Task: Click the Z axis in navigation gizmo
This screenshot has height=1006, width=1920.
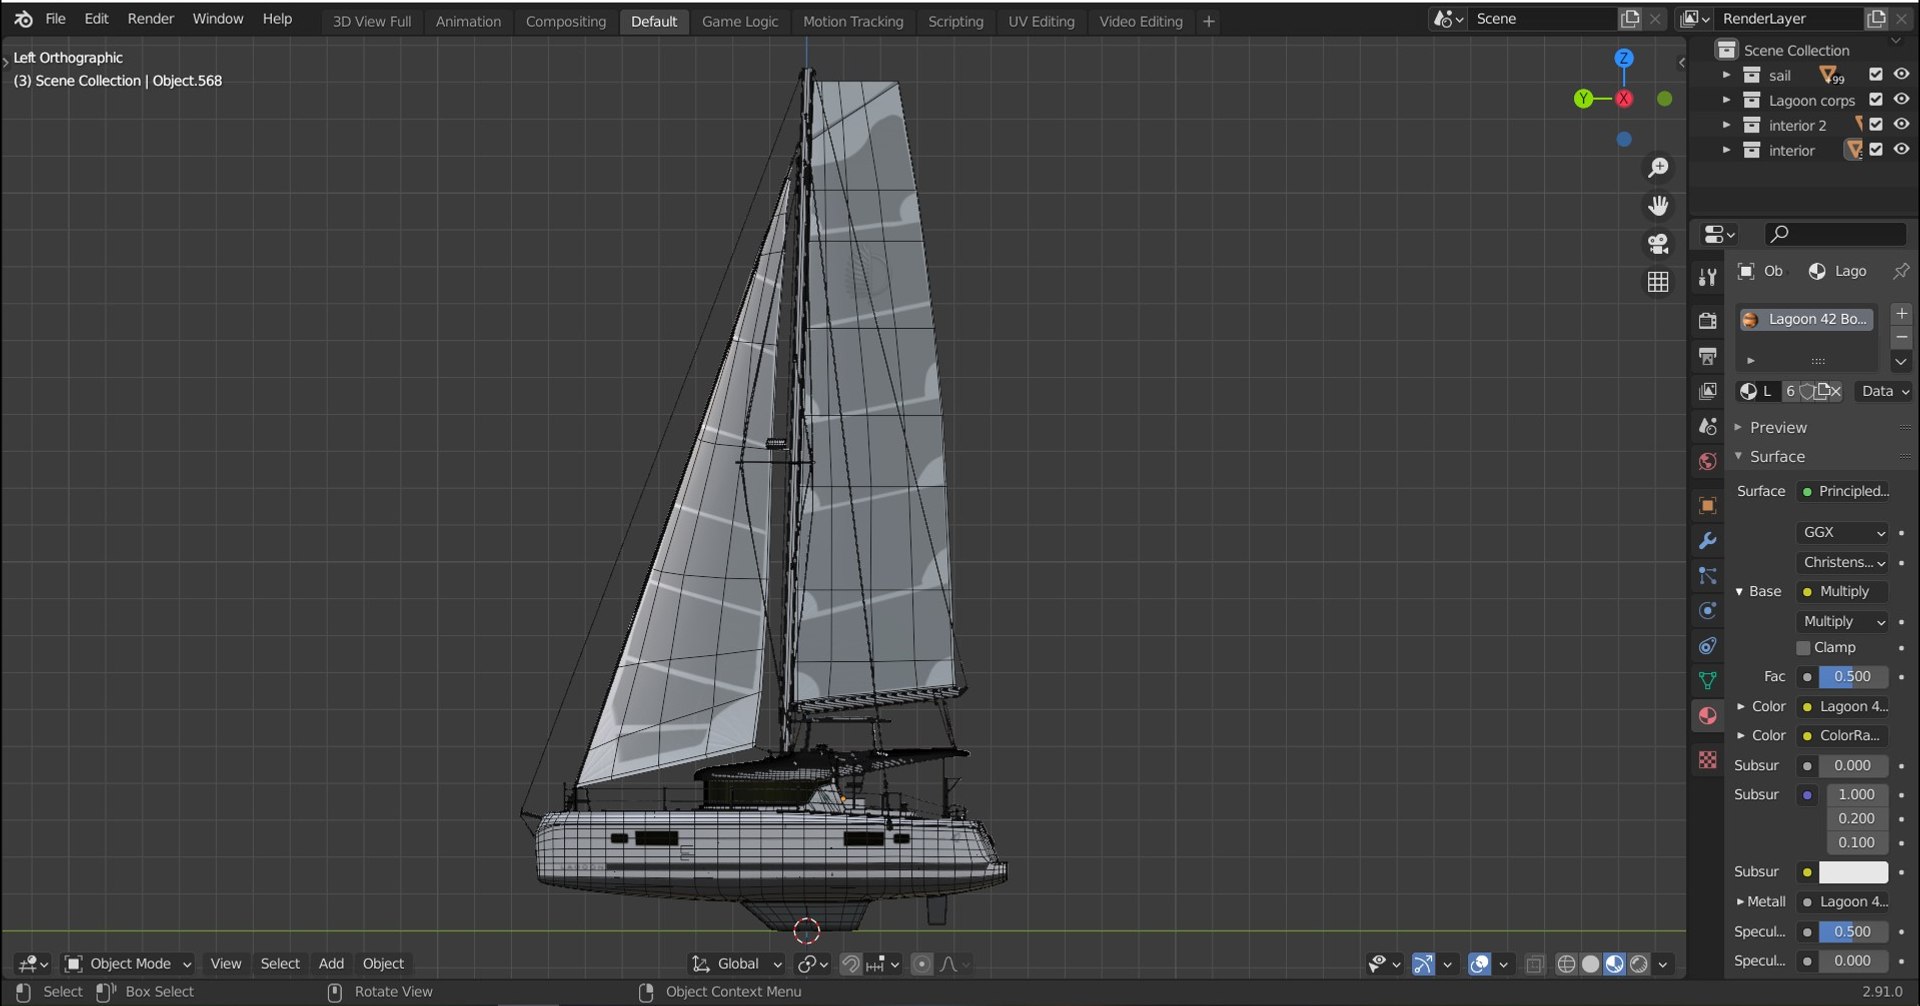Action: click(1624, 58)
